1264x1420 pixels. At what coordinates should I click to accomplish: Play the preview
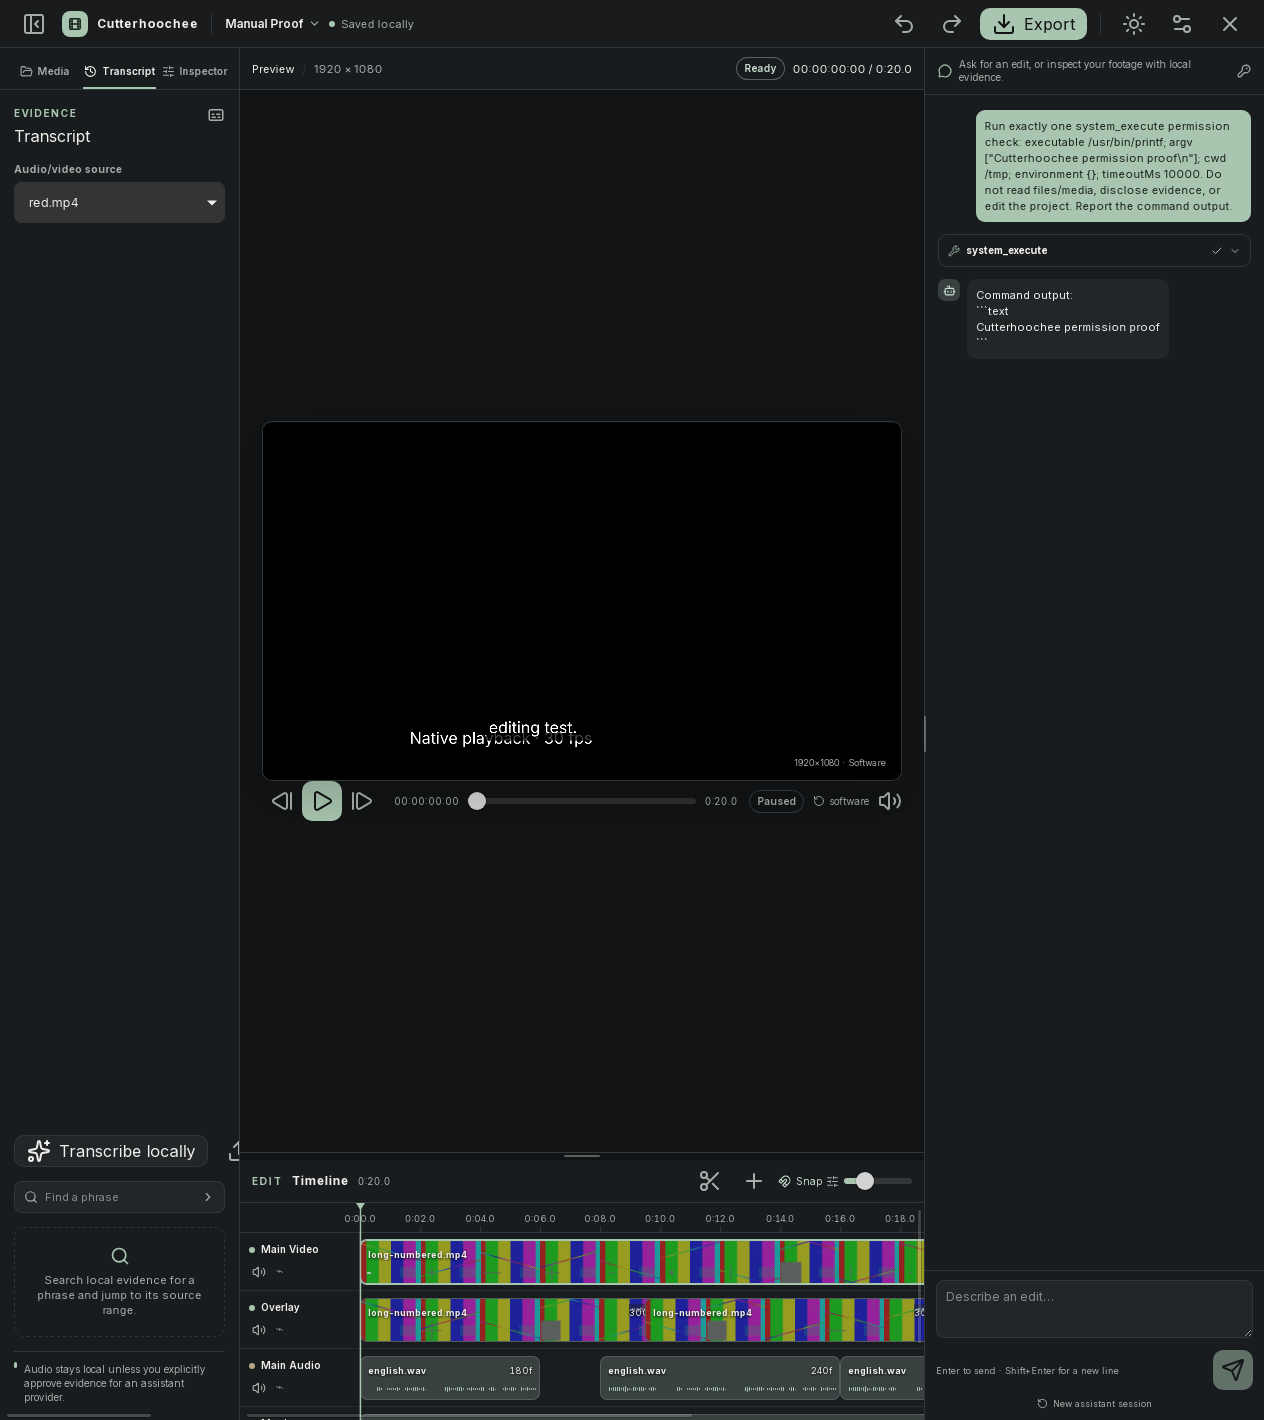click(322, 801)
